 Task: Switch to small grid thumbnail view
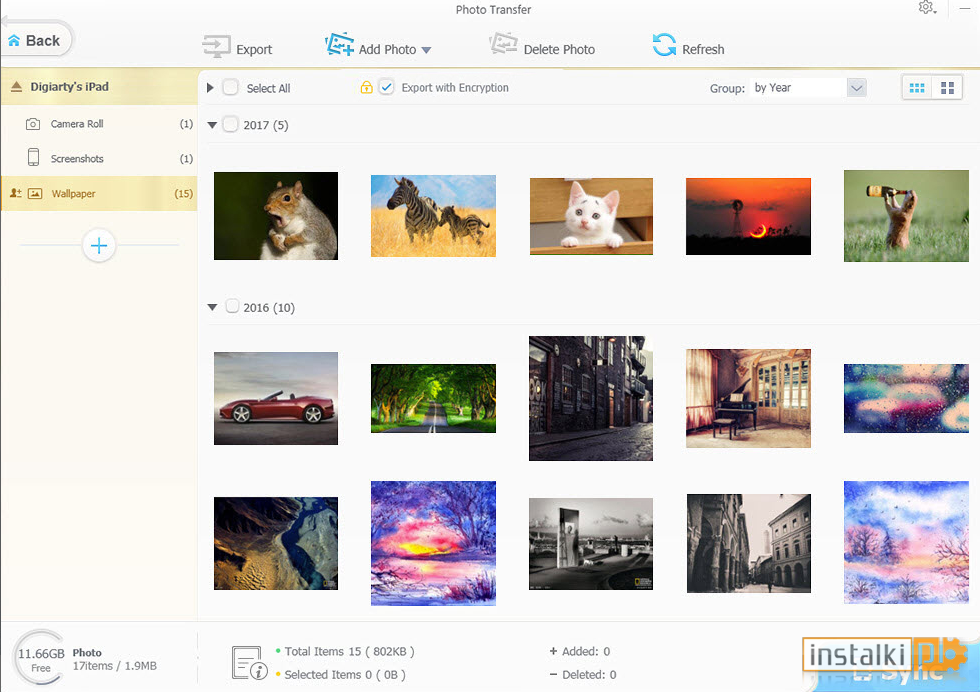click(917, 88)
